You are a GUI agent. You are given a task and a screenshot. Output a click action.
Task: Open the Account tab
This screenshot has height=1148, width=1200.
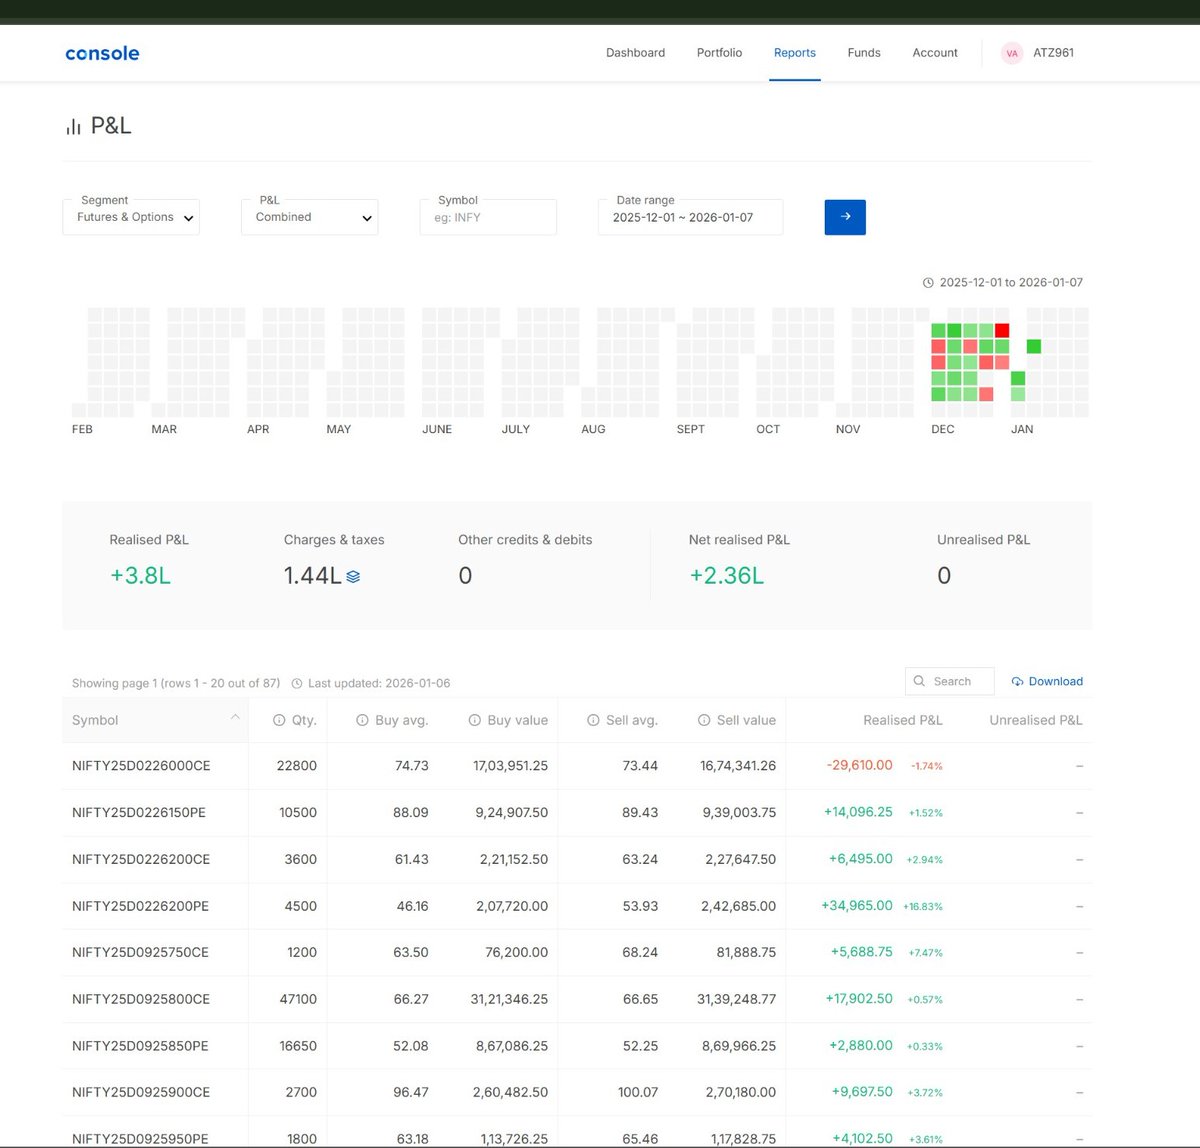click(x=935, y=53)
